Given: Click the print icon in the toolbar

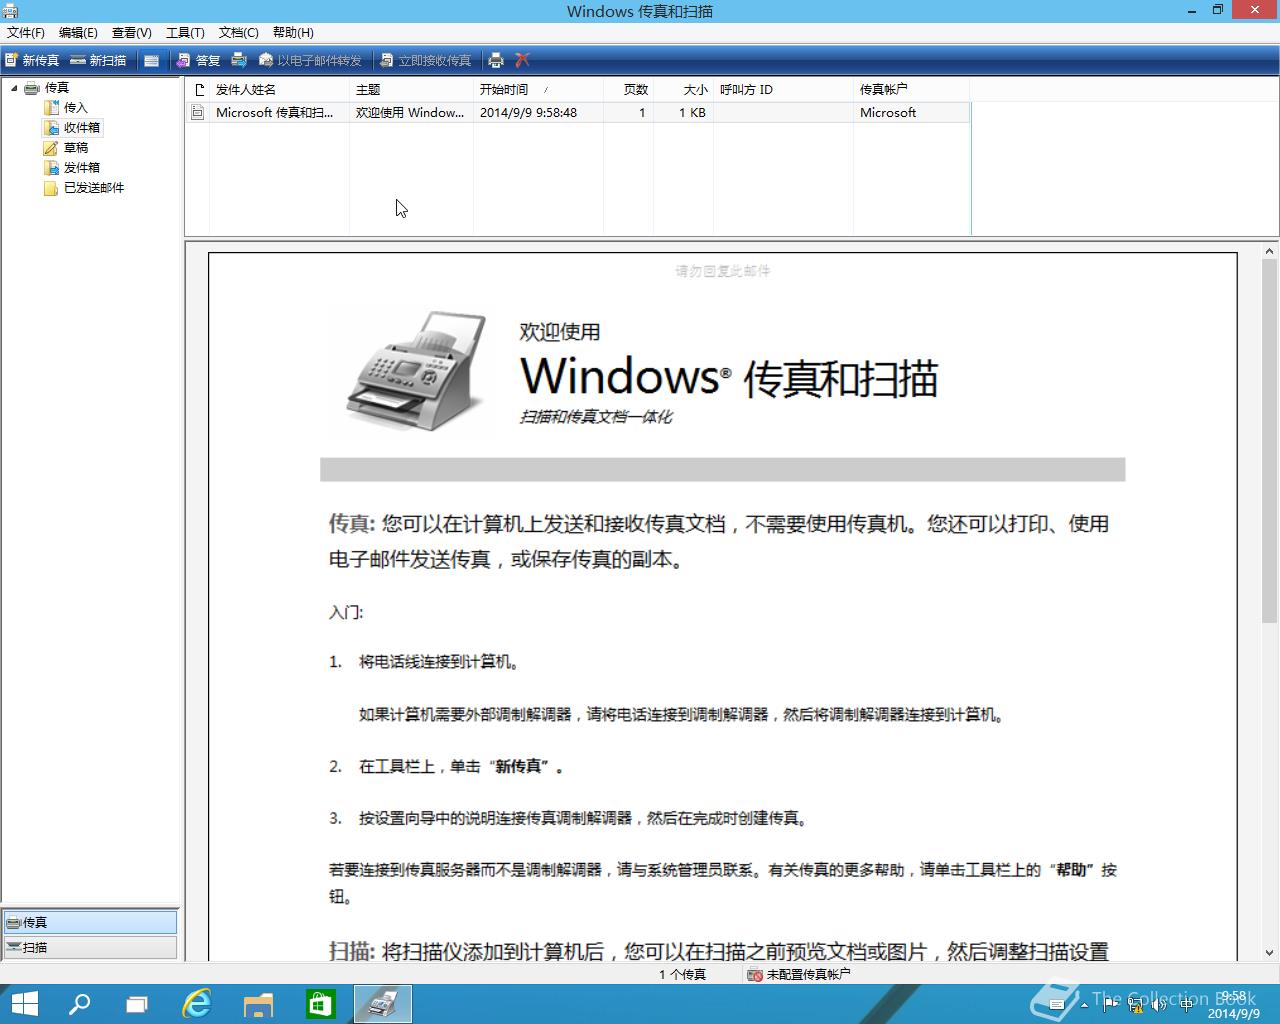Looking at the screenshot, I should pos(496,60).
